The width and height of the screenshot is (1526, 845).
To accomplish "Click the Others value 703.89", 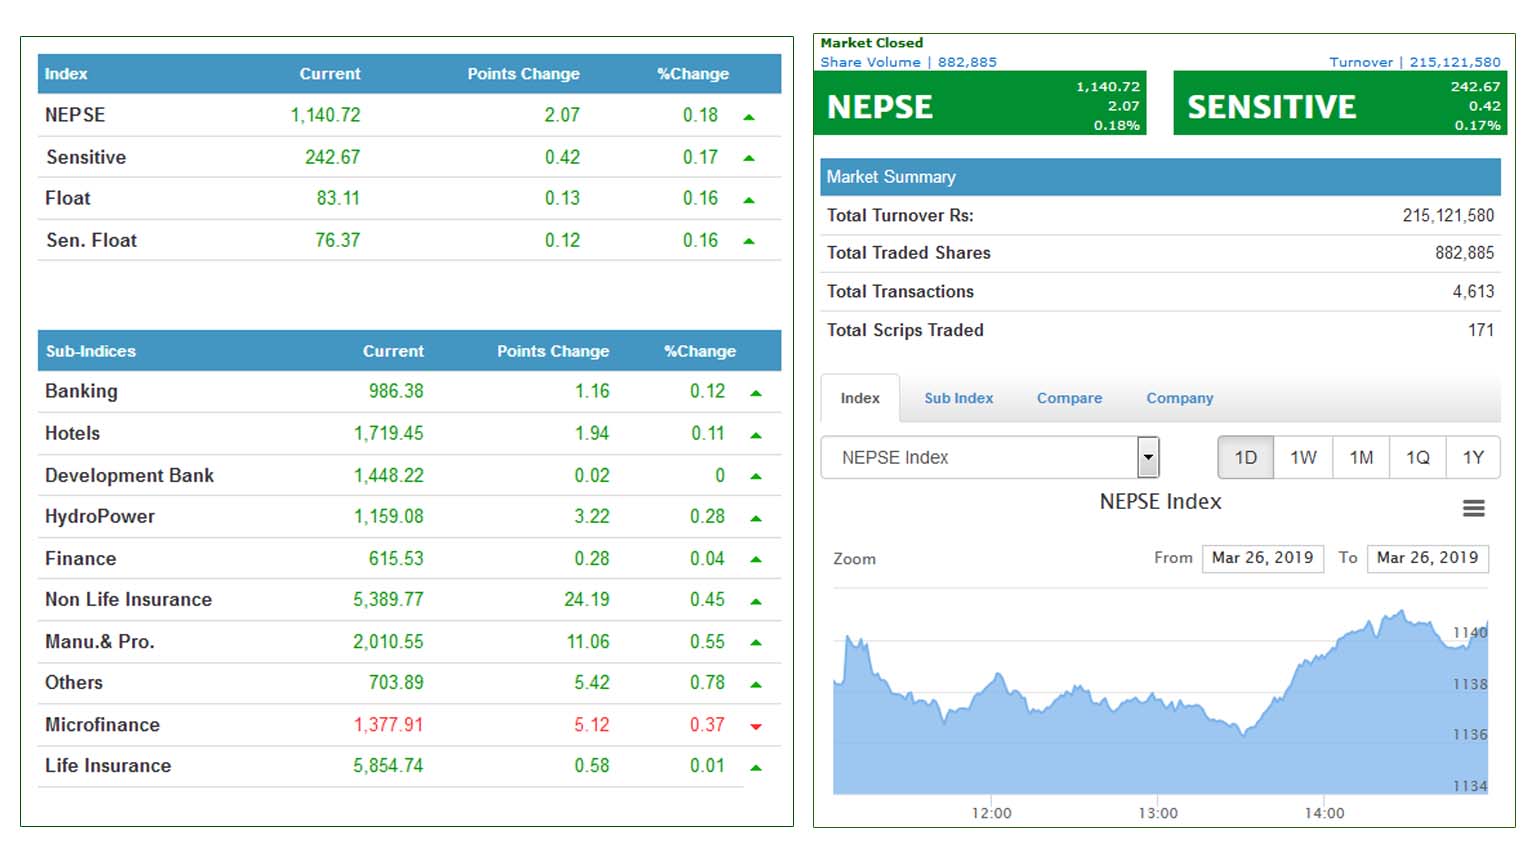I will [x=396, y=682].
